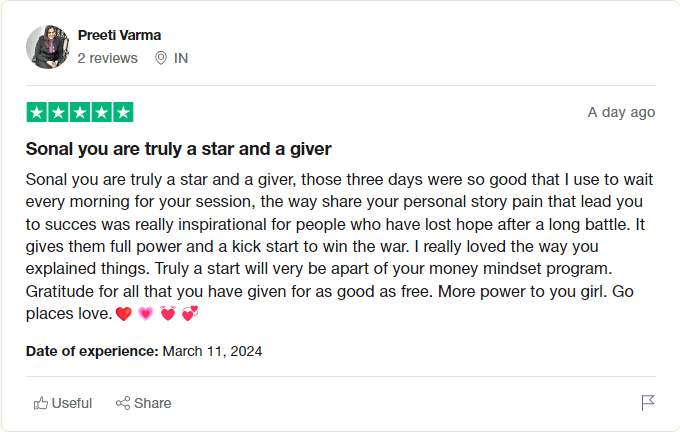Click the share network icon
680x432 pixels.
pos(123,403)
